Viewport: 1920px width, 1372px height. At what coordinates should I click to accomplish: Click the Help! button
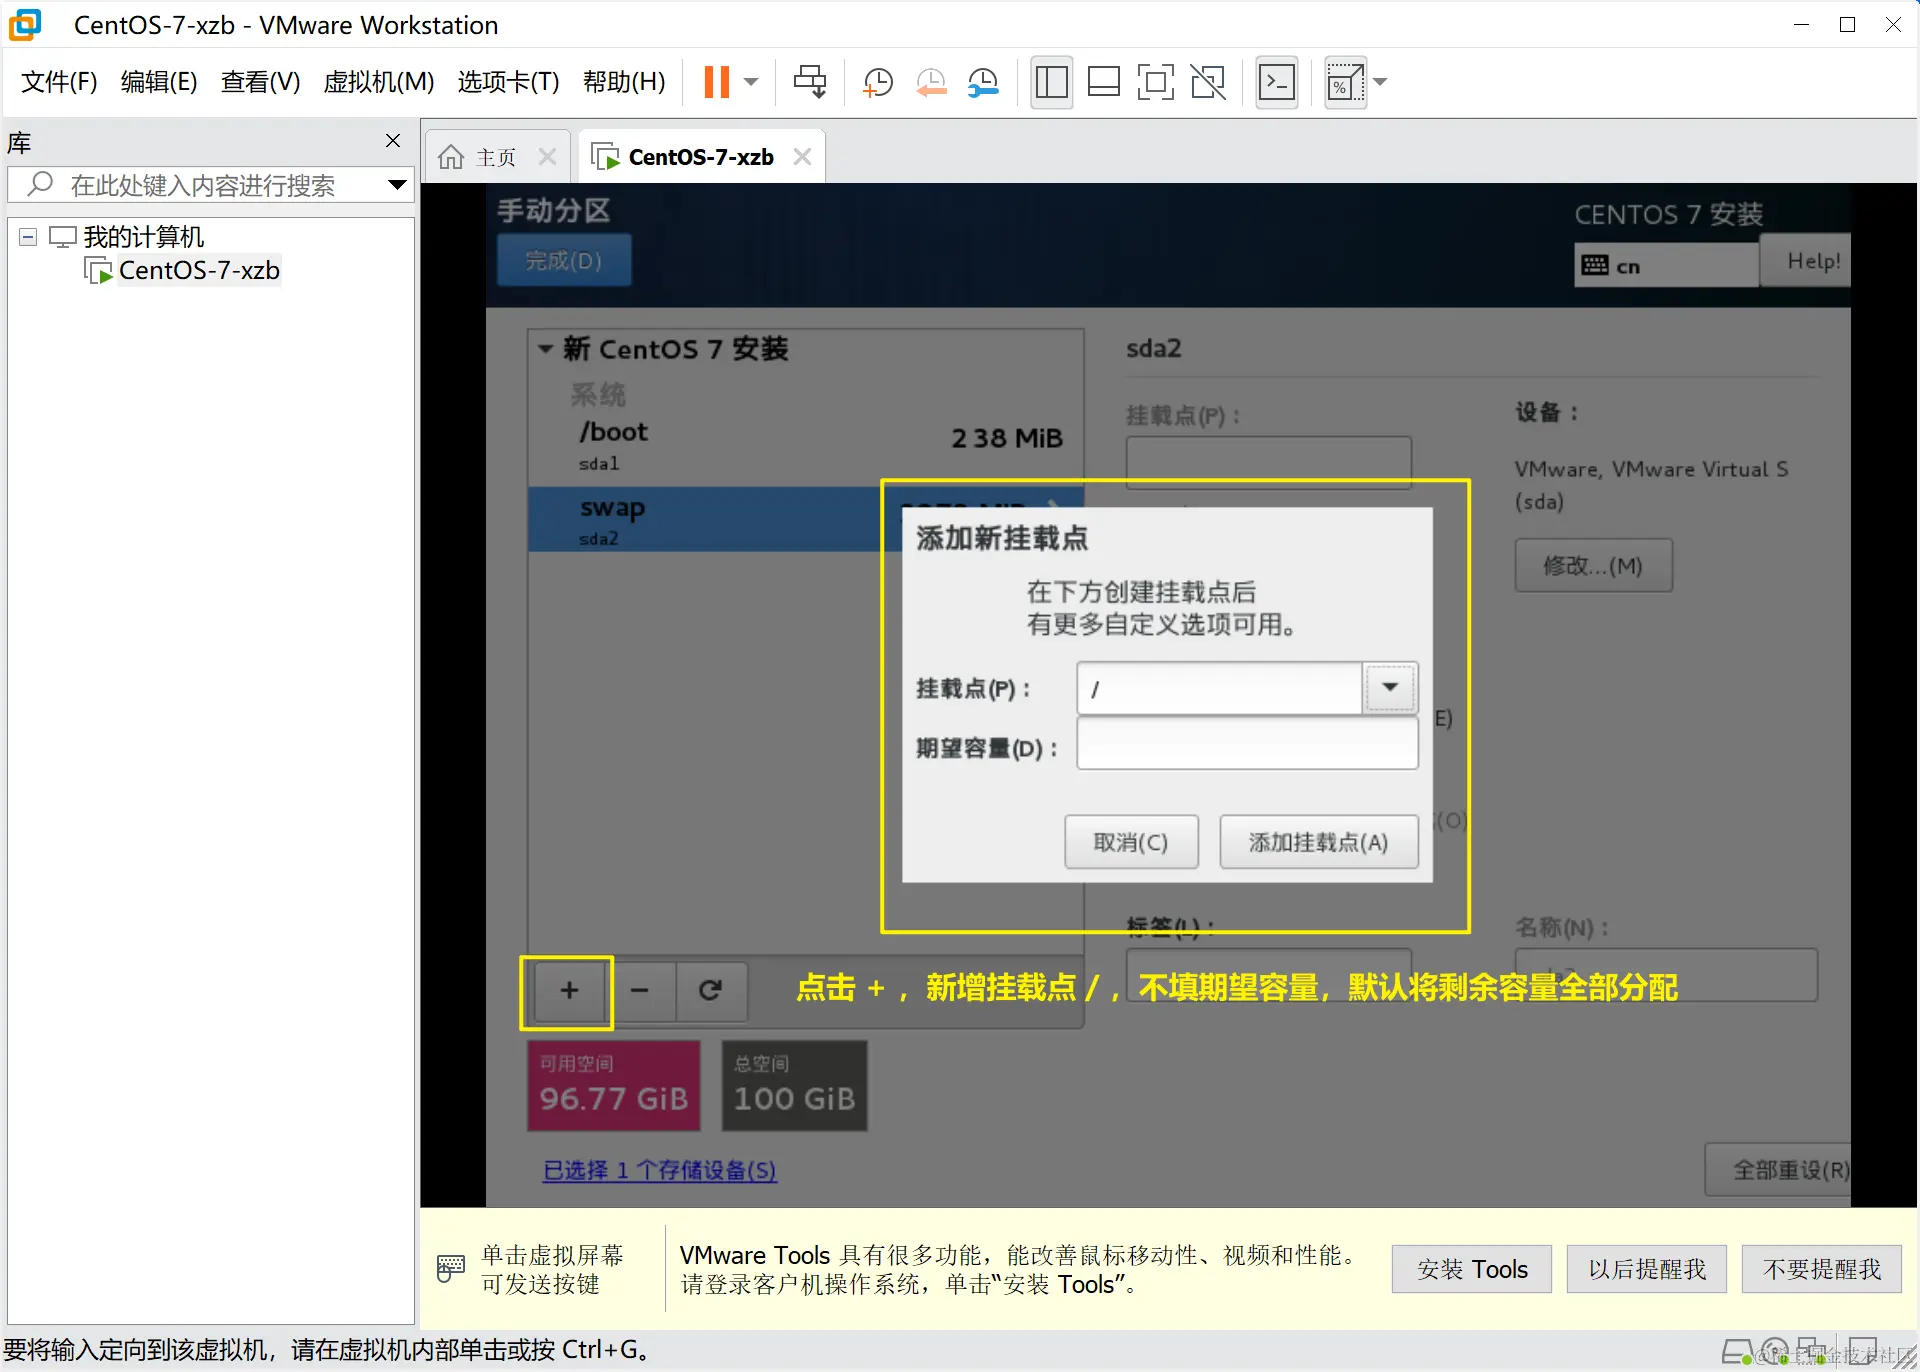click(1805, 261)
